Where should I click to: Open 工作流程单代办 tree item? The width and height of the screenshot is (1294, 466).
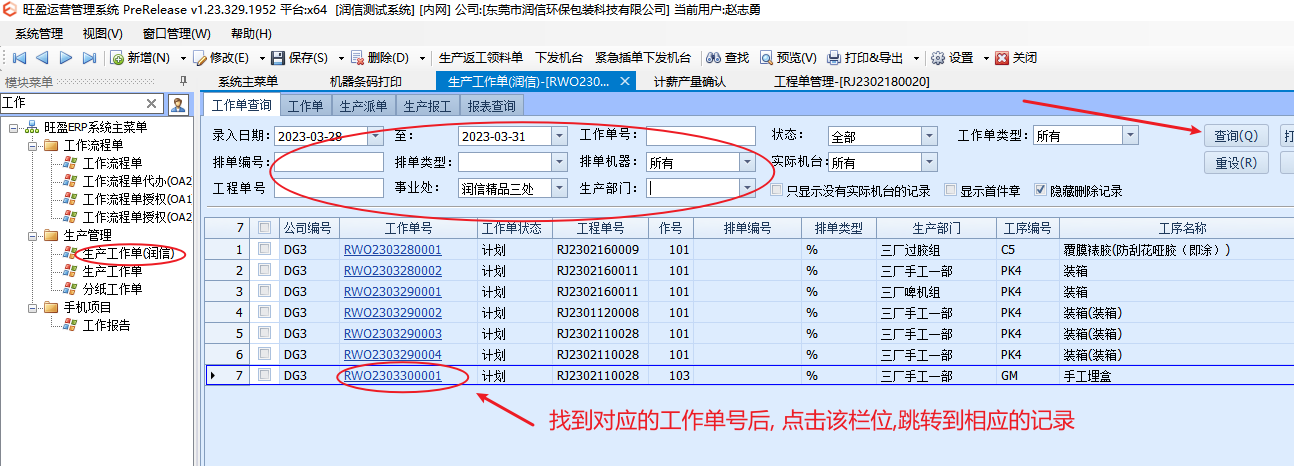click(136, 181)
